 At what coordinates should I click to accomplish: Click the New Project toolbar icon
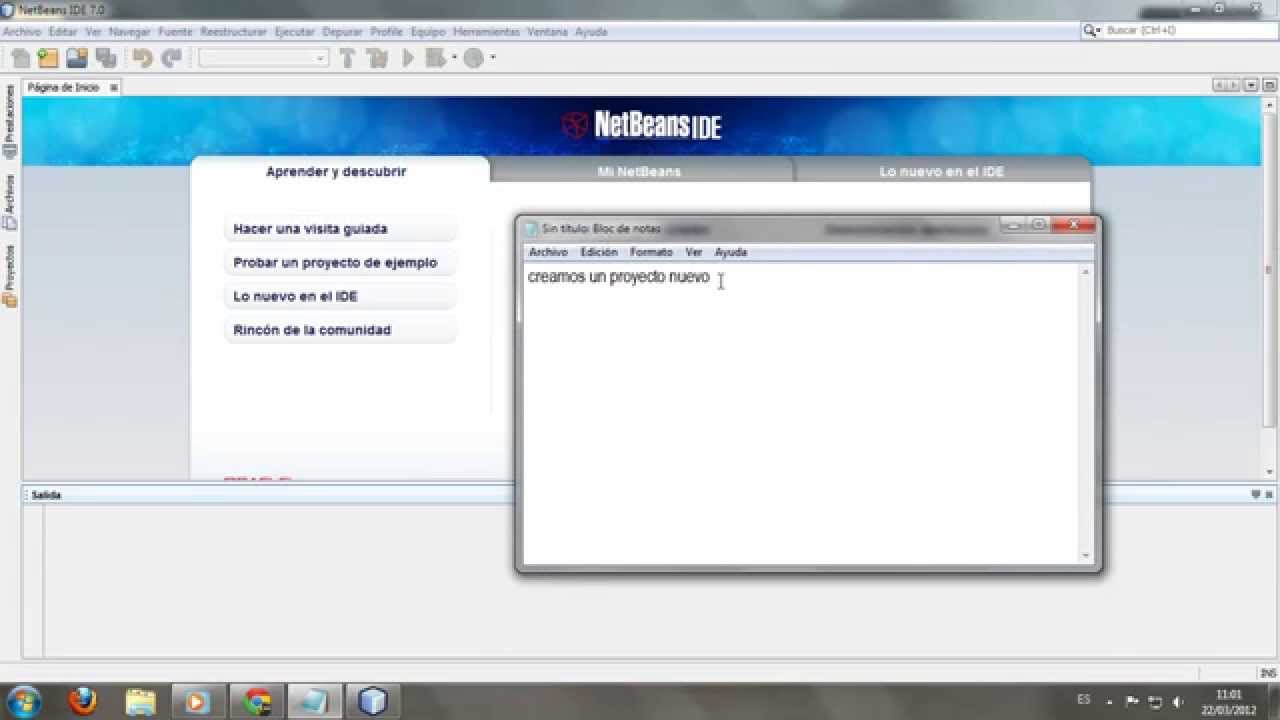point(48,58)
